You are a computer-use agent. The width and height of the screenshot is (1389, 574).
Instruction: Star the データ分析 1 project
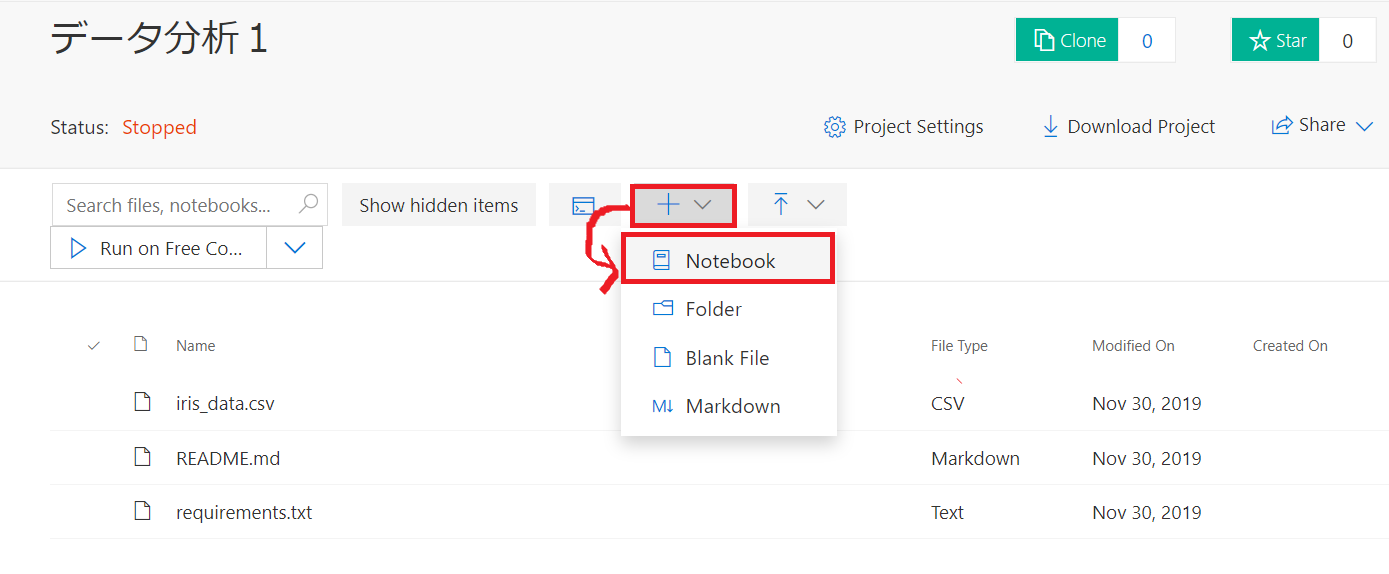[1276, 41]
